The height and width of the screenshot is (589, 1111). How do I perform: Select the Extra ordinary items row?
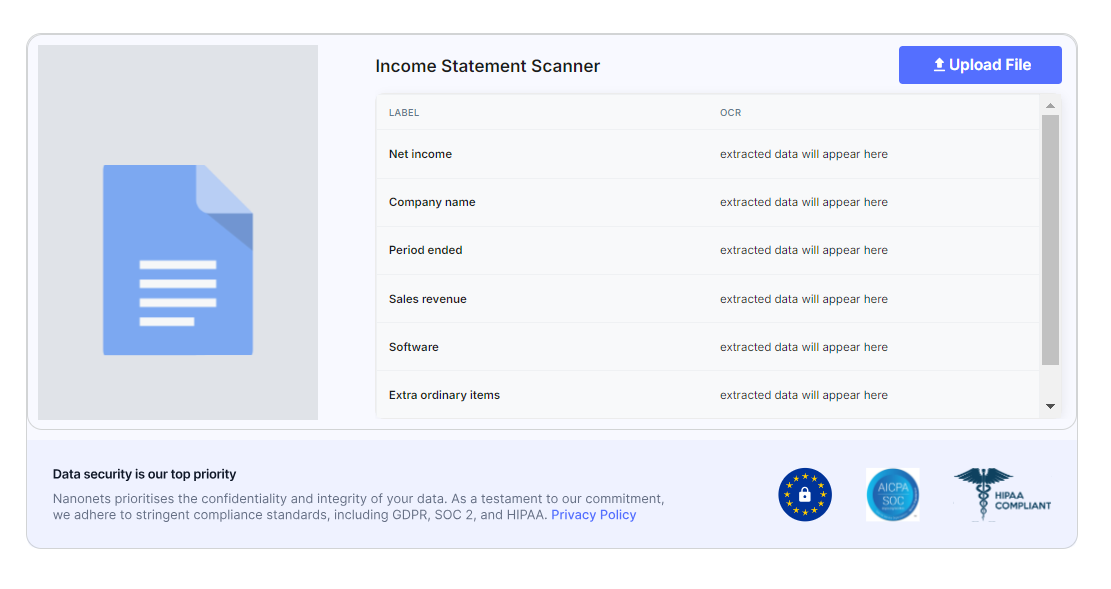[444, 394]
